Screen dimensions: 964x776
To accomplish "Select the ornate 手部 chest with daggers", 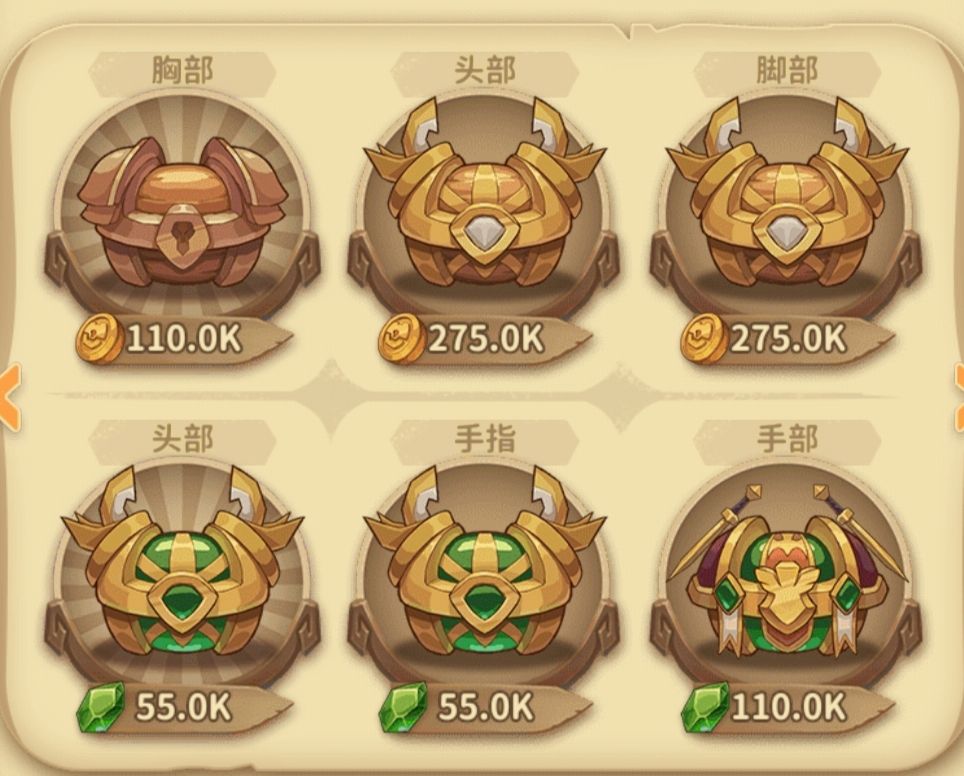I will coord(786,569).
